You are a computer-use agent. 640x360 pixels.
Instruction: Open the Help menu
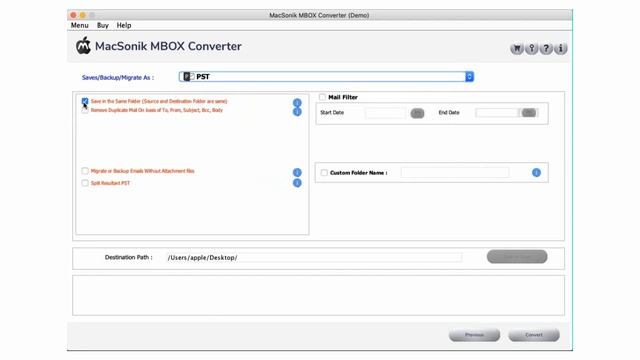pos(124,25)
